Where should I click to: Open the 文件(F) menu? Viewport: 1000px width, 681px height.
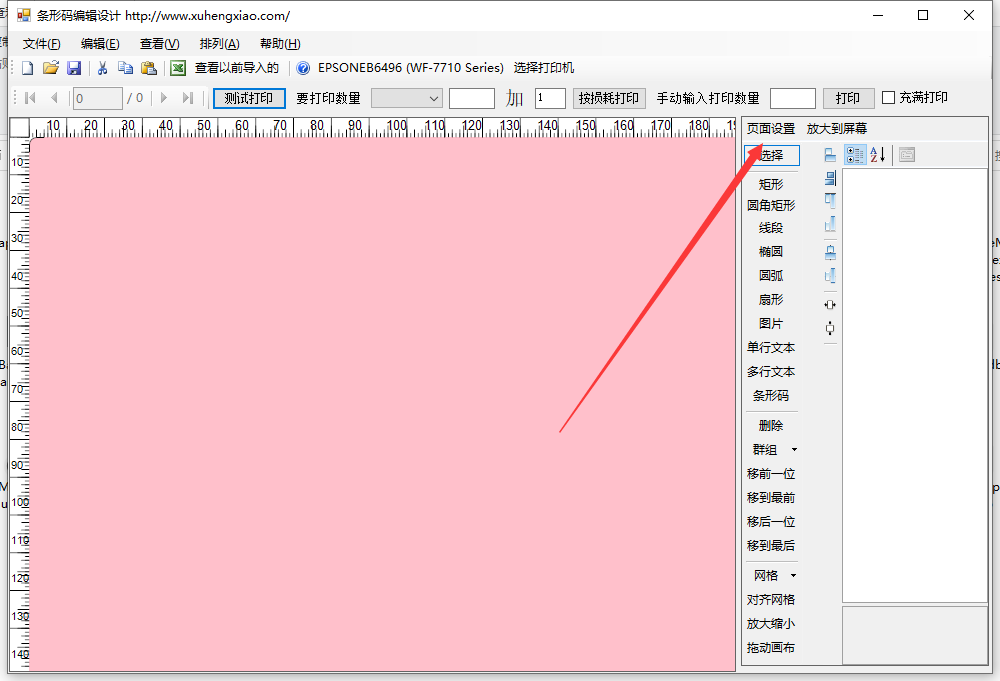point(41,44)
